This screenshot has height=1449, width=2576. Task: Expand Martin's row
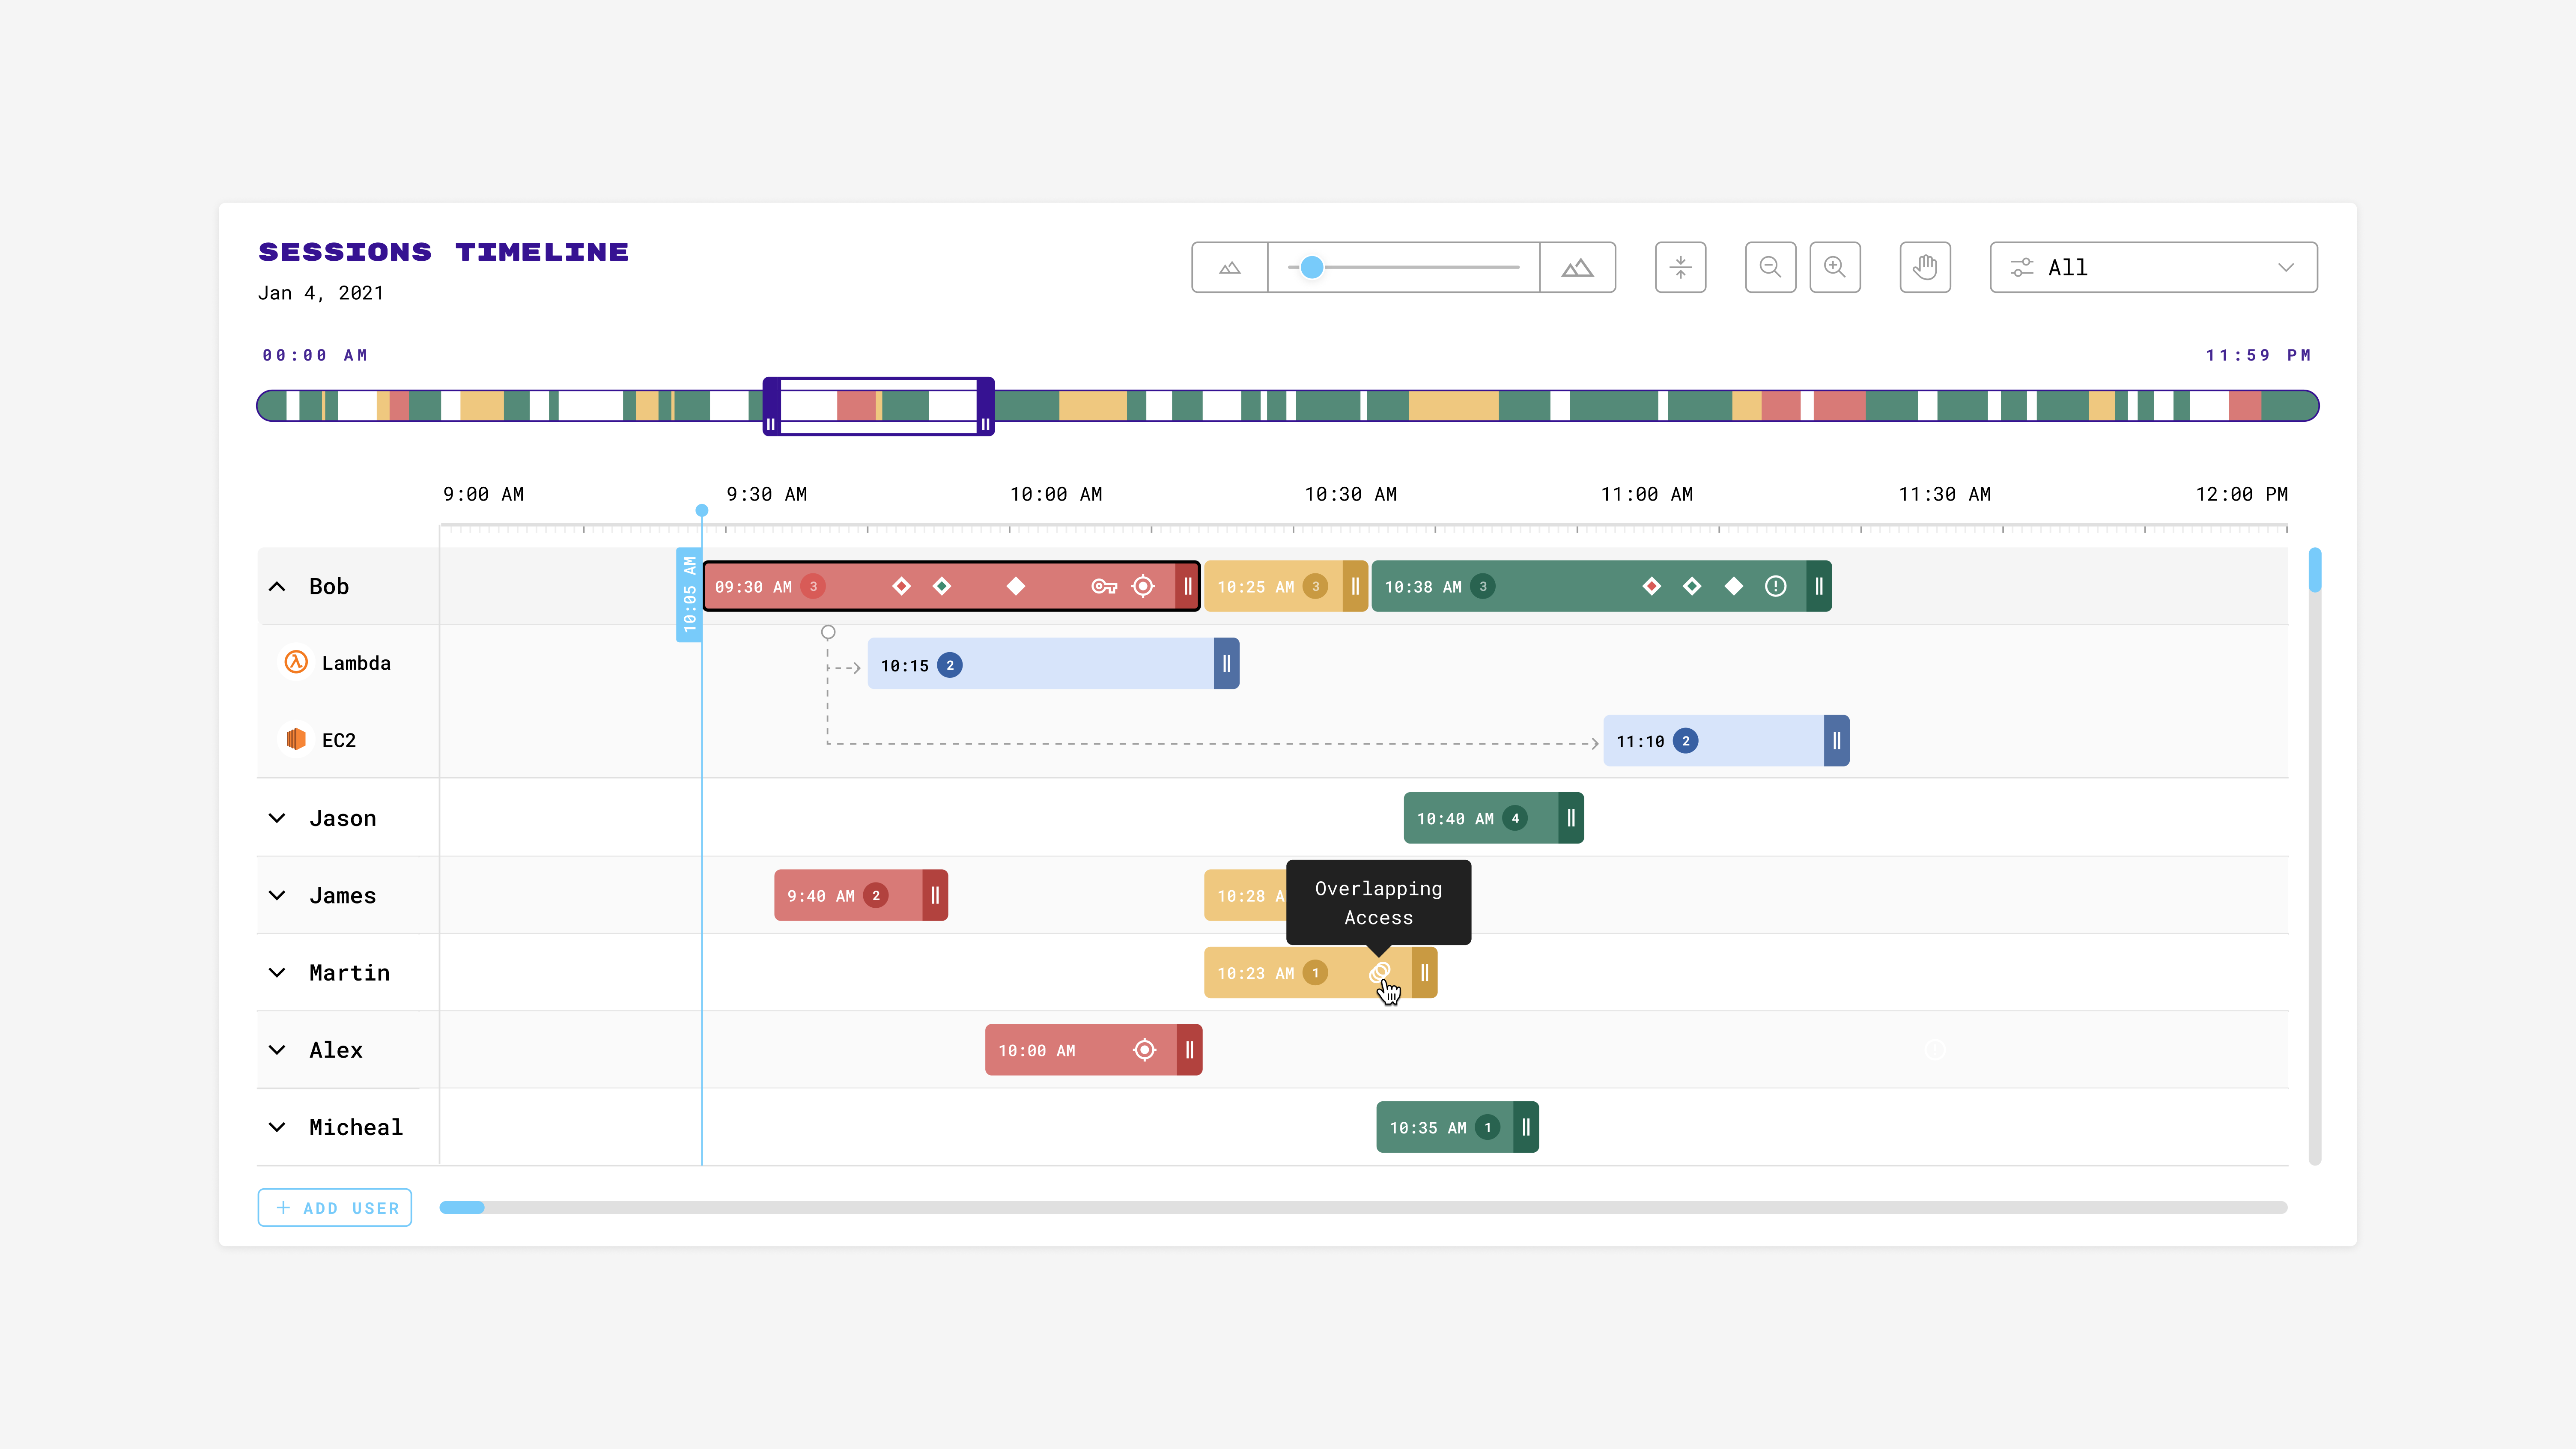[x=278, y=972]
